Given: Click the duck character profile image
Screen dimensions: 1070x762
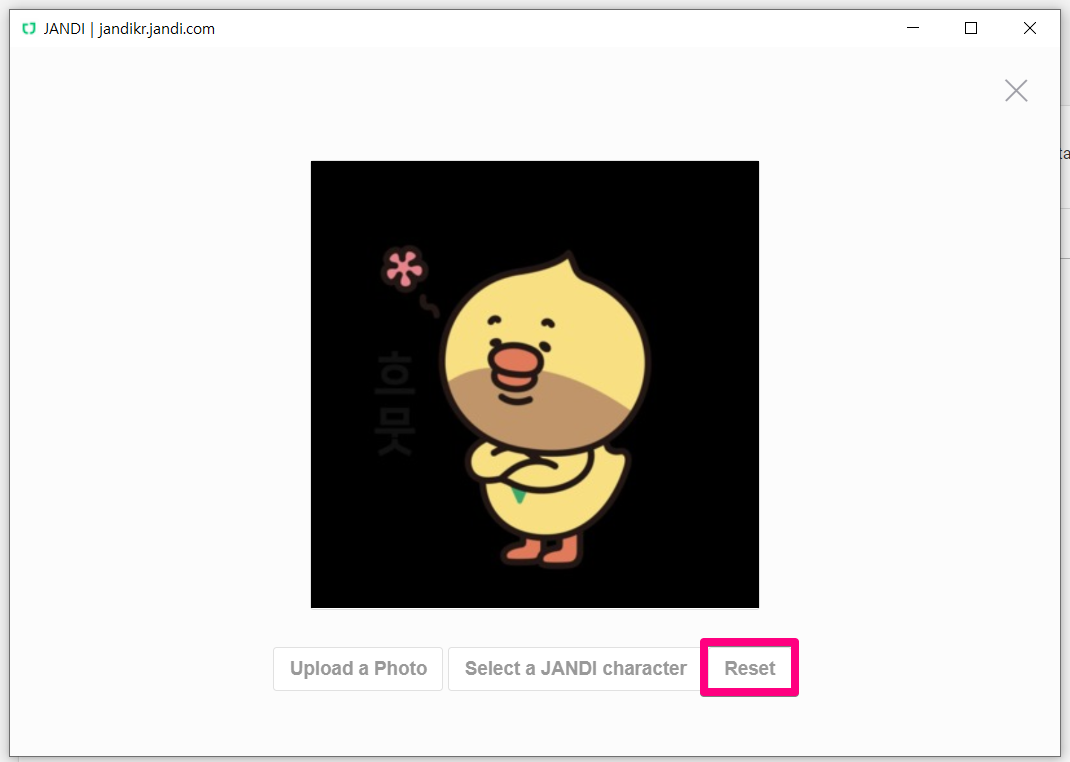Looking at the screenshot, I should [x=535, y=384].
